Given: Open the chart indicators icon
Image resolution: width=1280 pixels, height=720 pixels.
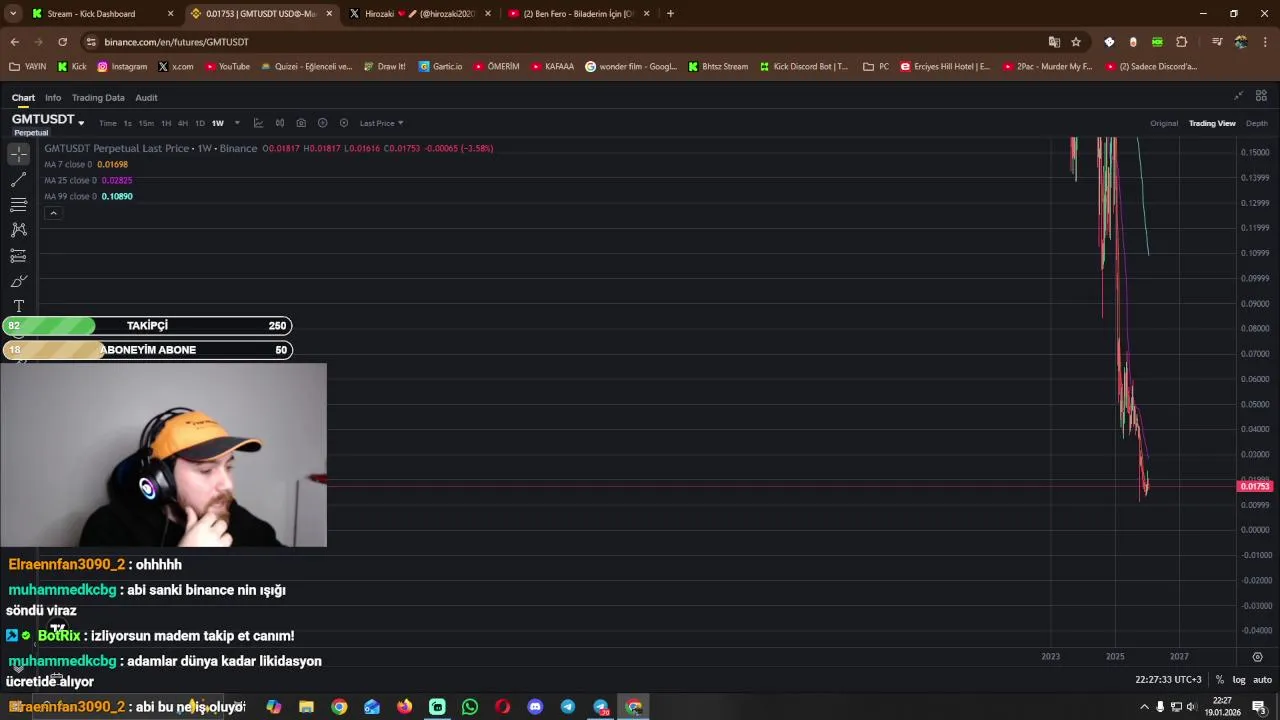Looking at the screenshot, I should [258, 123].
